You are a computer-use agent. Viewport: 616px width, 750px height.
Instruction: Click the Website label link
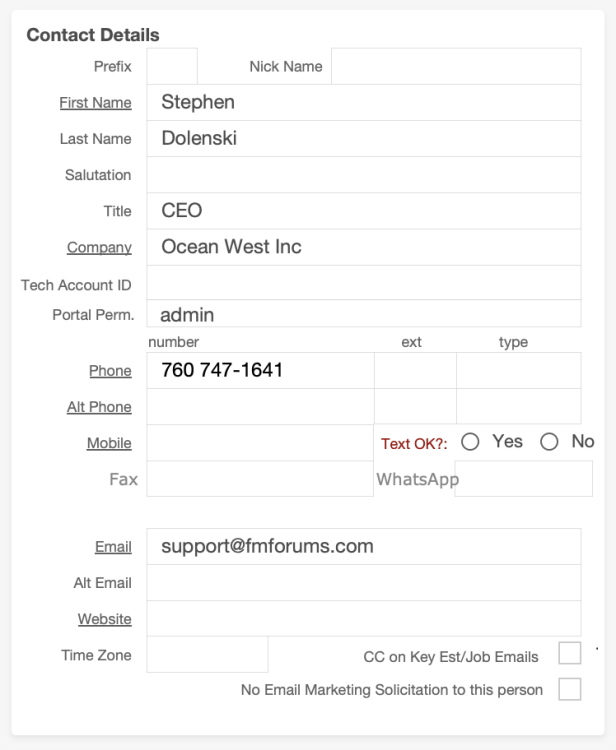pos(105,619)
